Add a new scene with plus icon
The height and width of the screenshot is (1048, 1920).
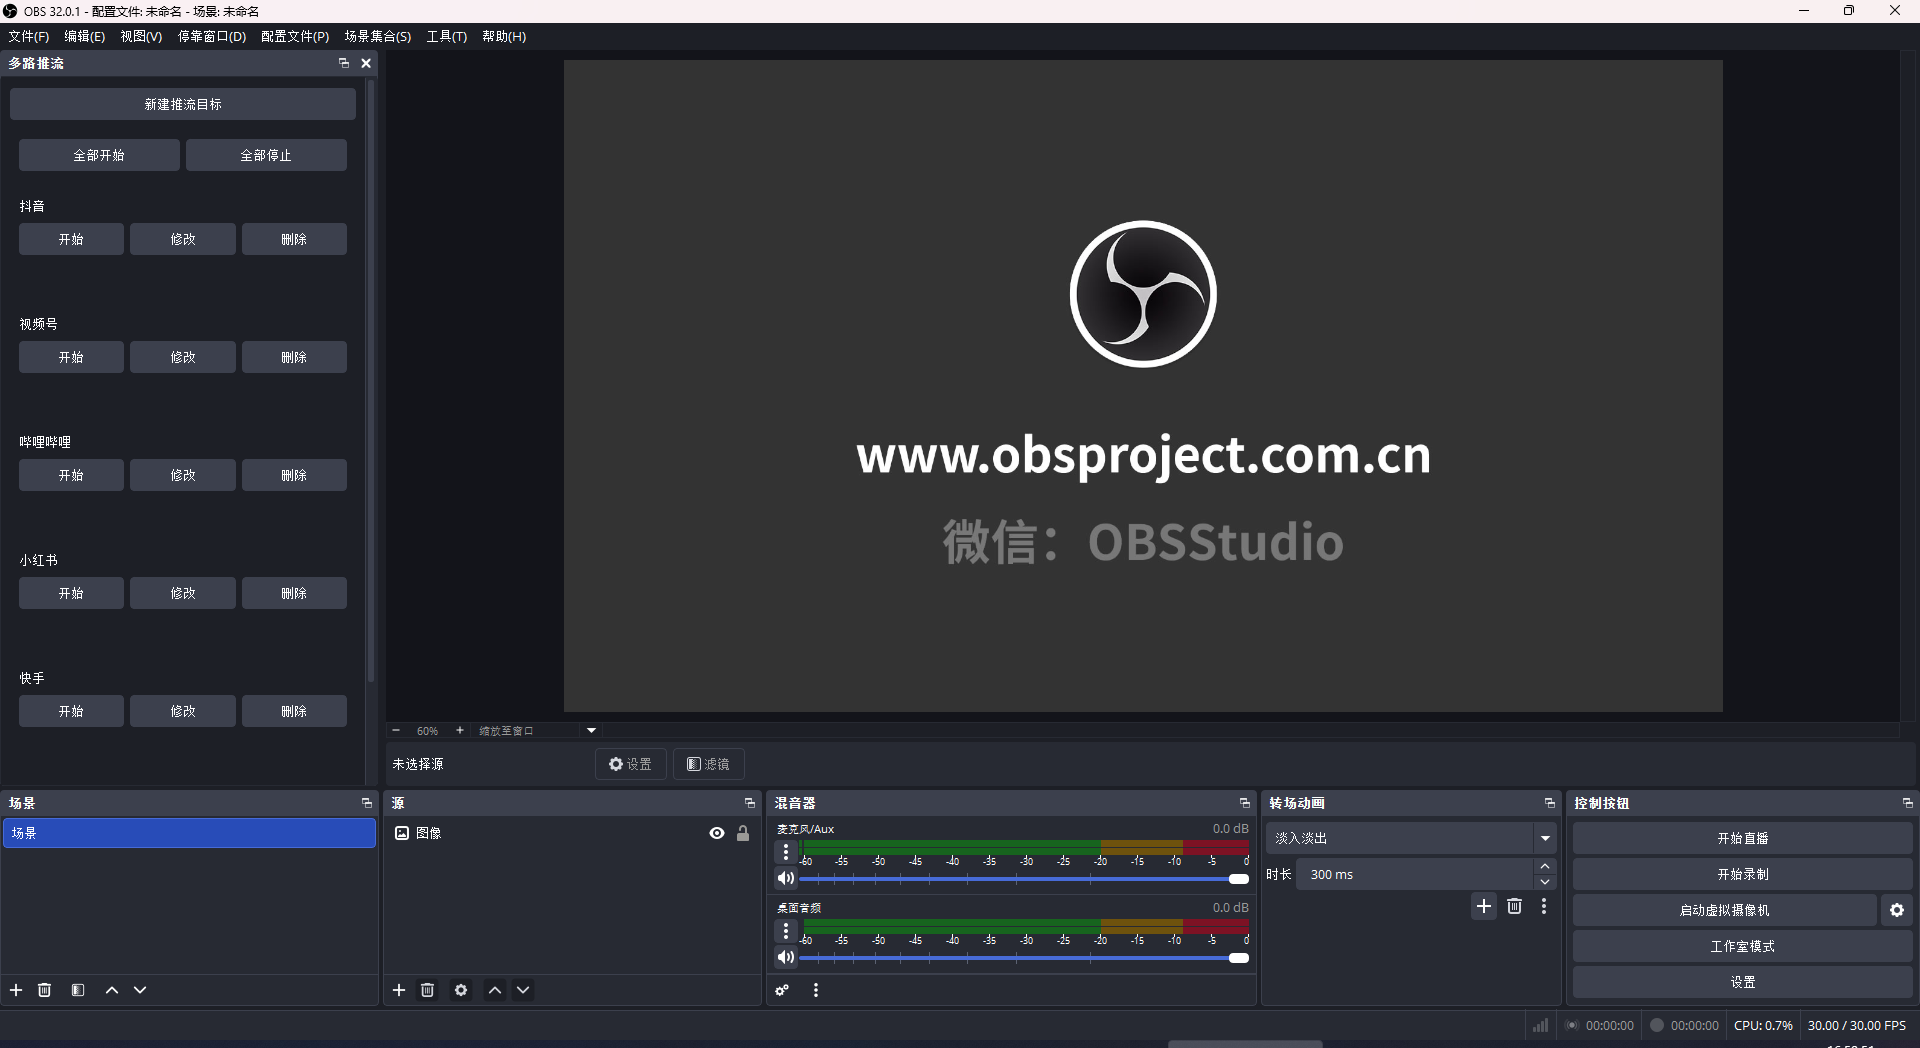click(16, 990)
